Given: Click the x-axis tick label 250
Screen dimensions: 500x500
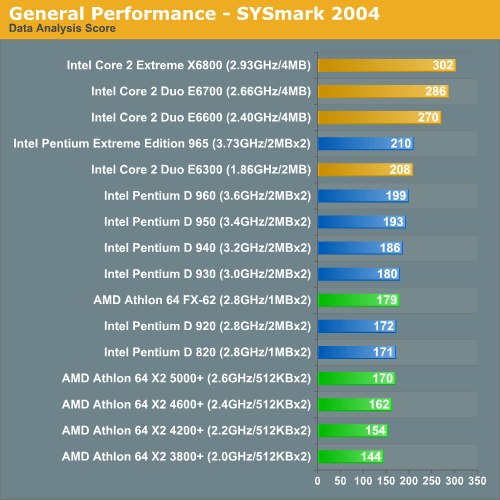Looking at the screenshot, I should click(432, 481).
